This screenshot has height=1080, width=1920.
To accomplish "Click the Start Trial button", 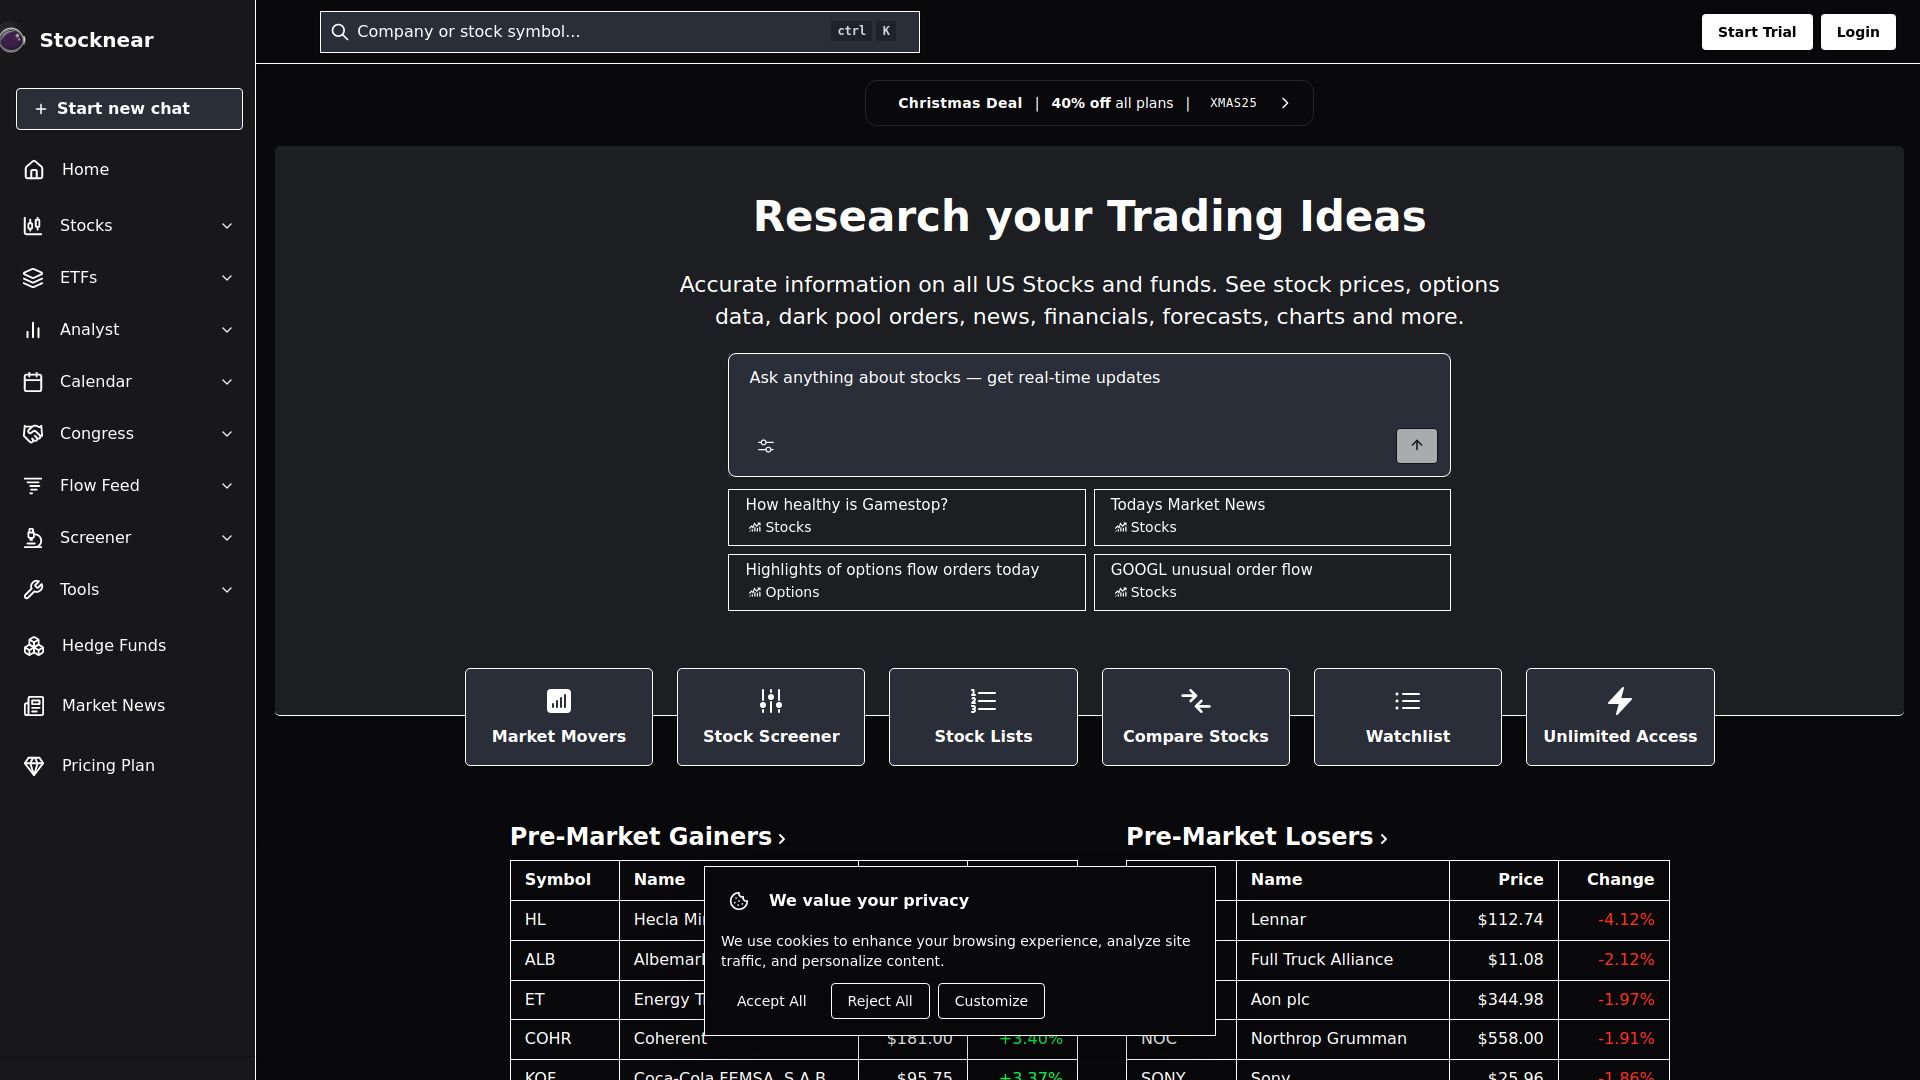I will click(1756, 32).
